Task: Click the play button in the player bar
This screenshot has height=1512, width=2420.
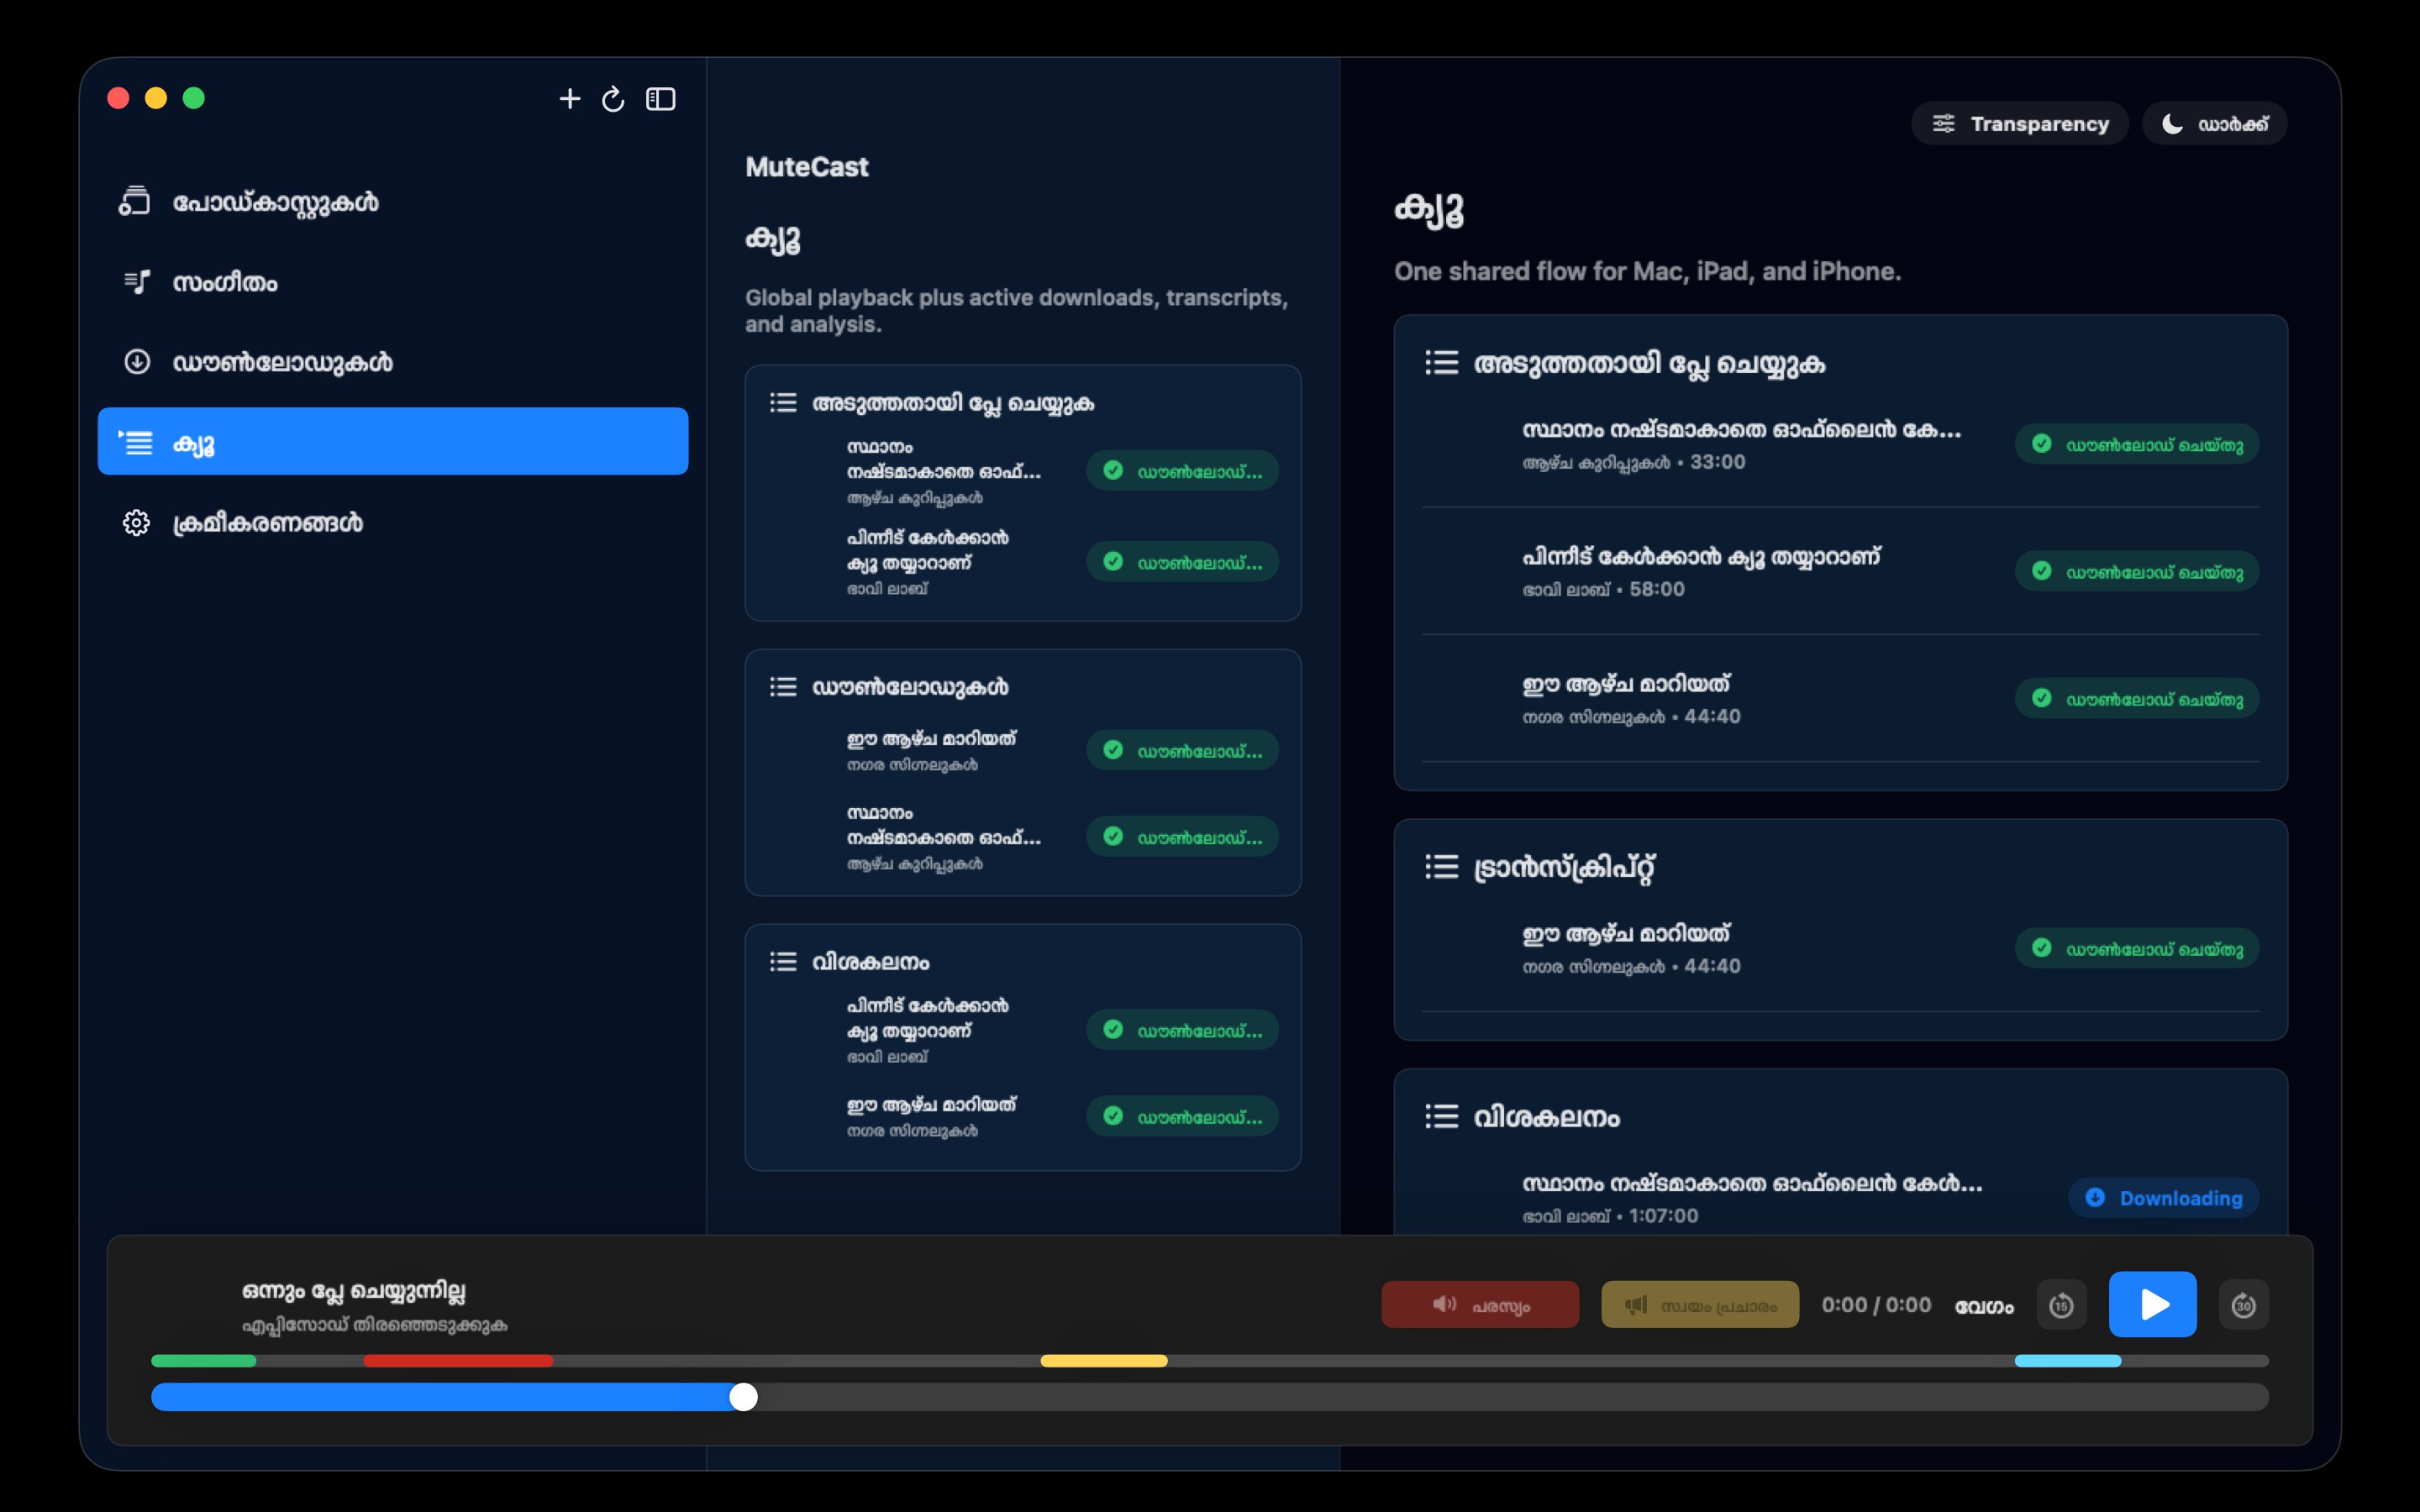Action: coord(2153,1304)
